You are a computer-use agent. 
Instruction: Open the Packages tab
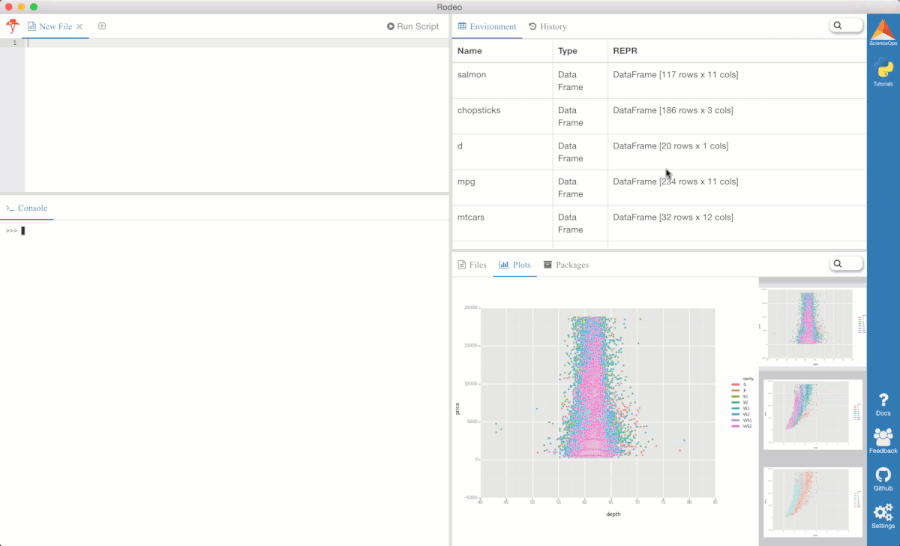(x=566, y=265)
